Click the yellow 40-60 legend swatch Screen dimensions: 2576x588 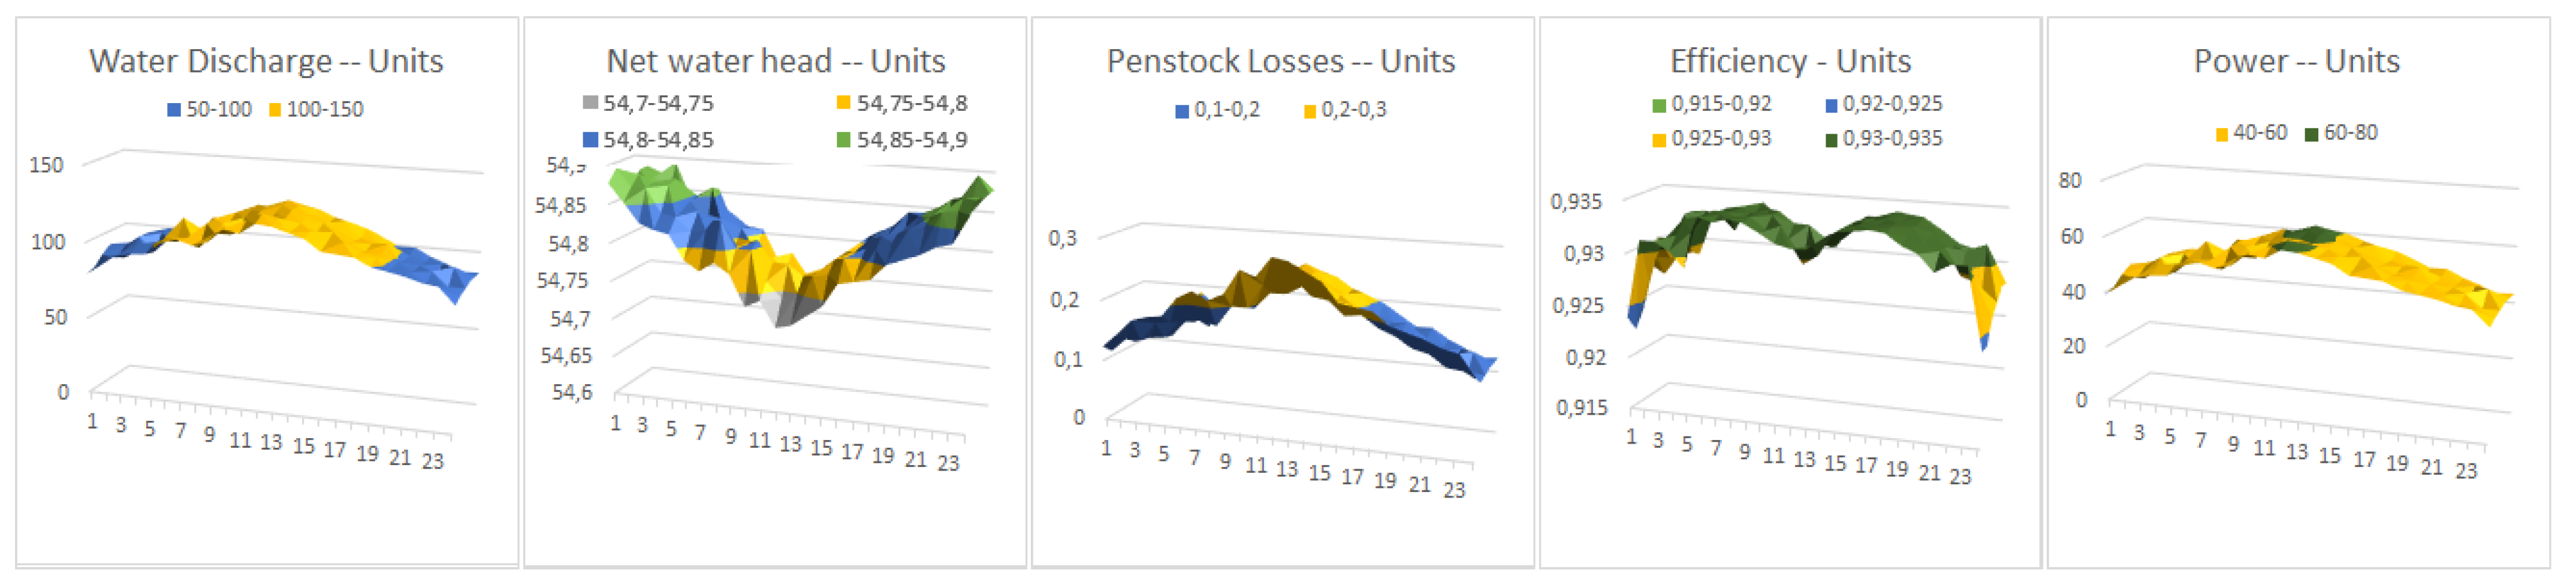pos(2222,134)
